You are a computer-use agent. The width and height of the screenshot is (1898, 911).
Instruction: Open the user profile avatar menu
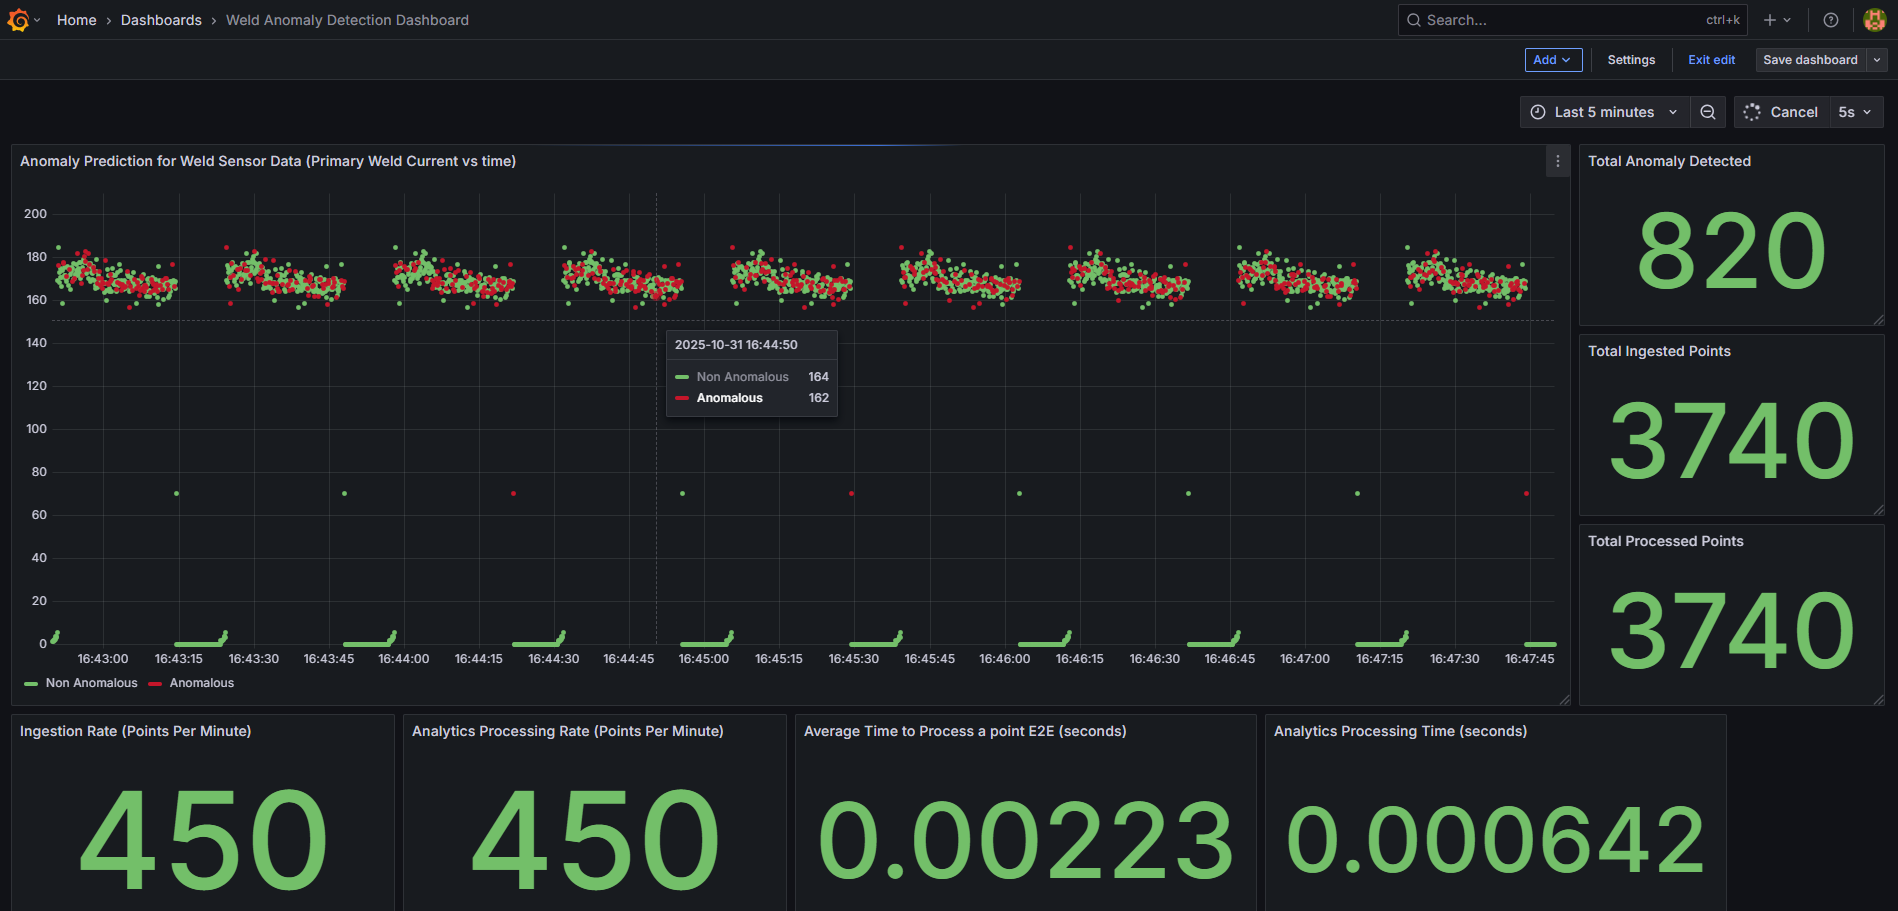[1873, 20]
